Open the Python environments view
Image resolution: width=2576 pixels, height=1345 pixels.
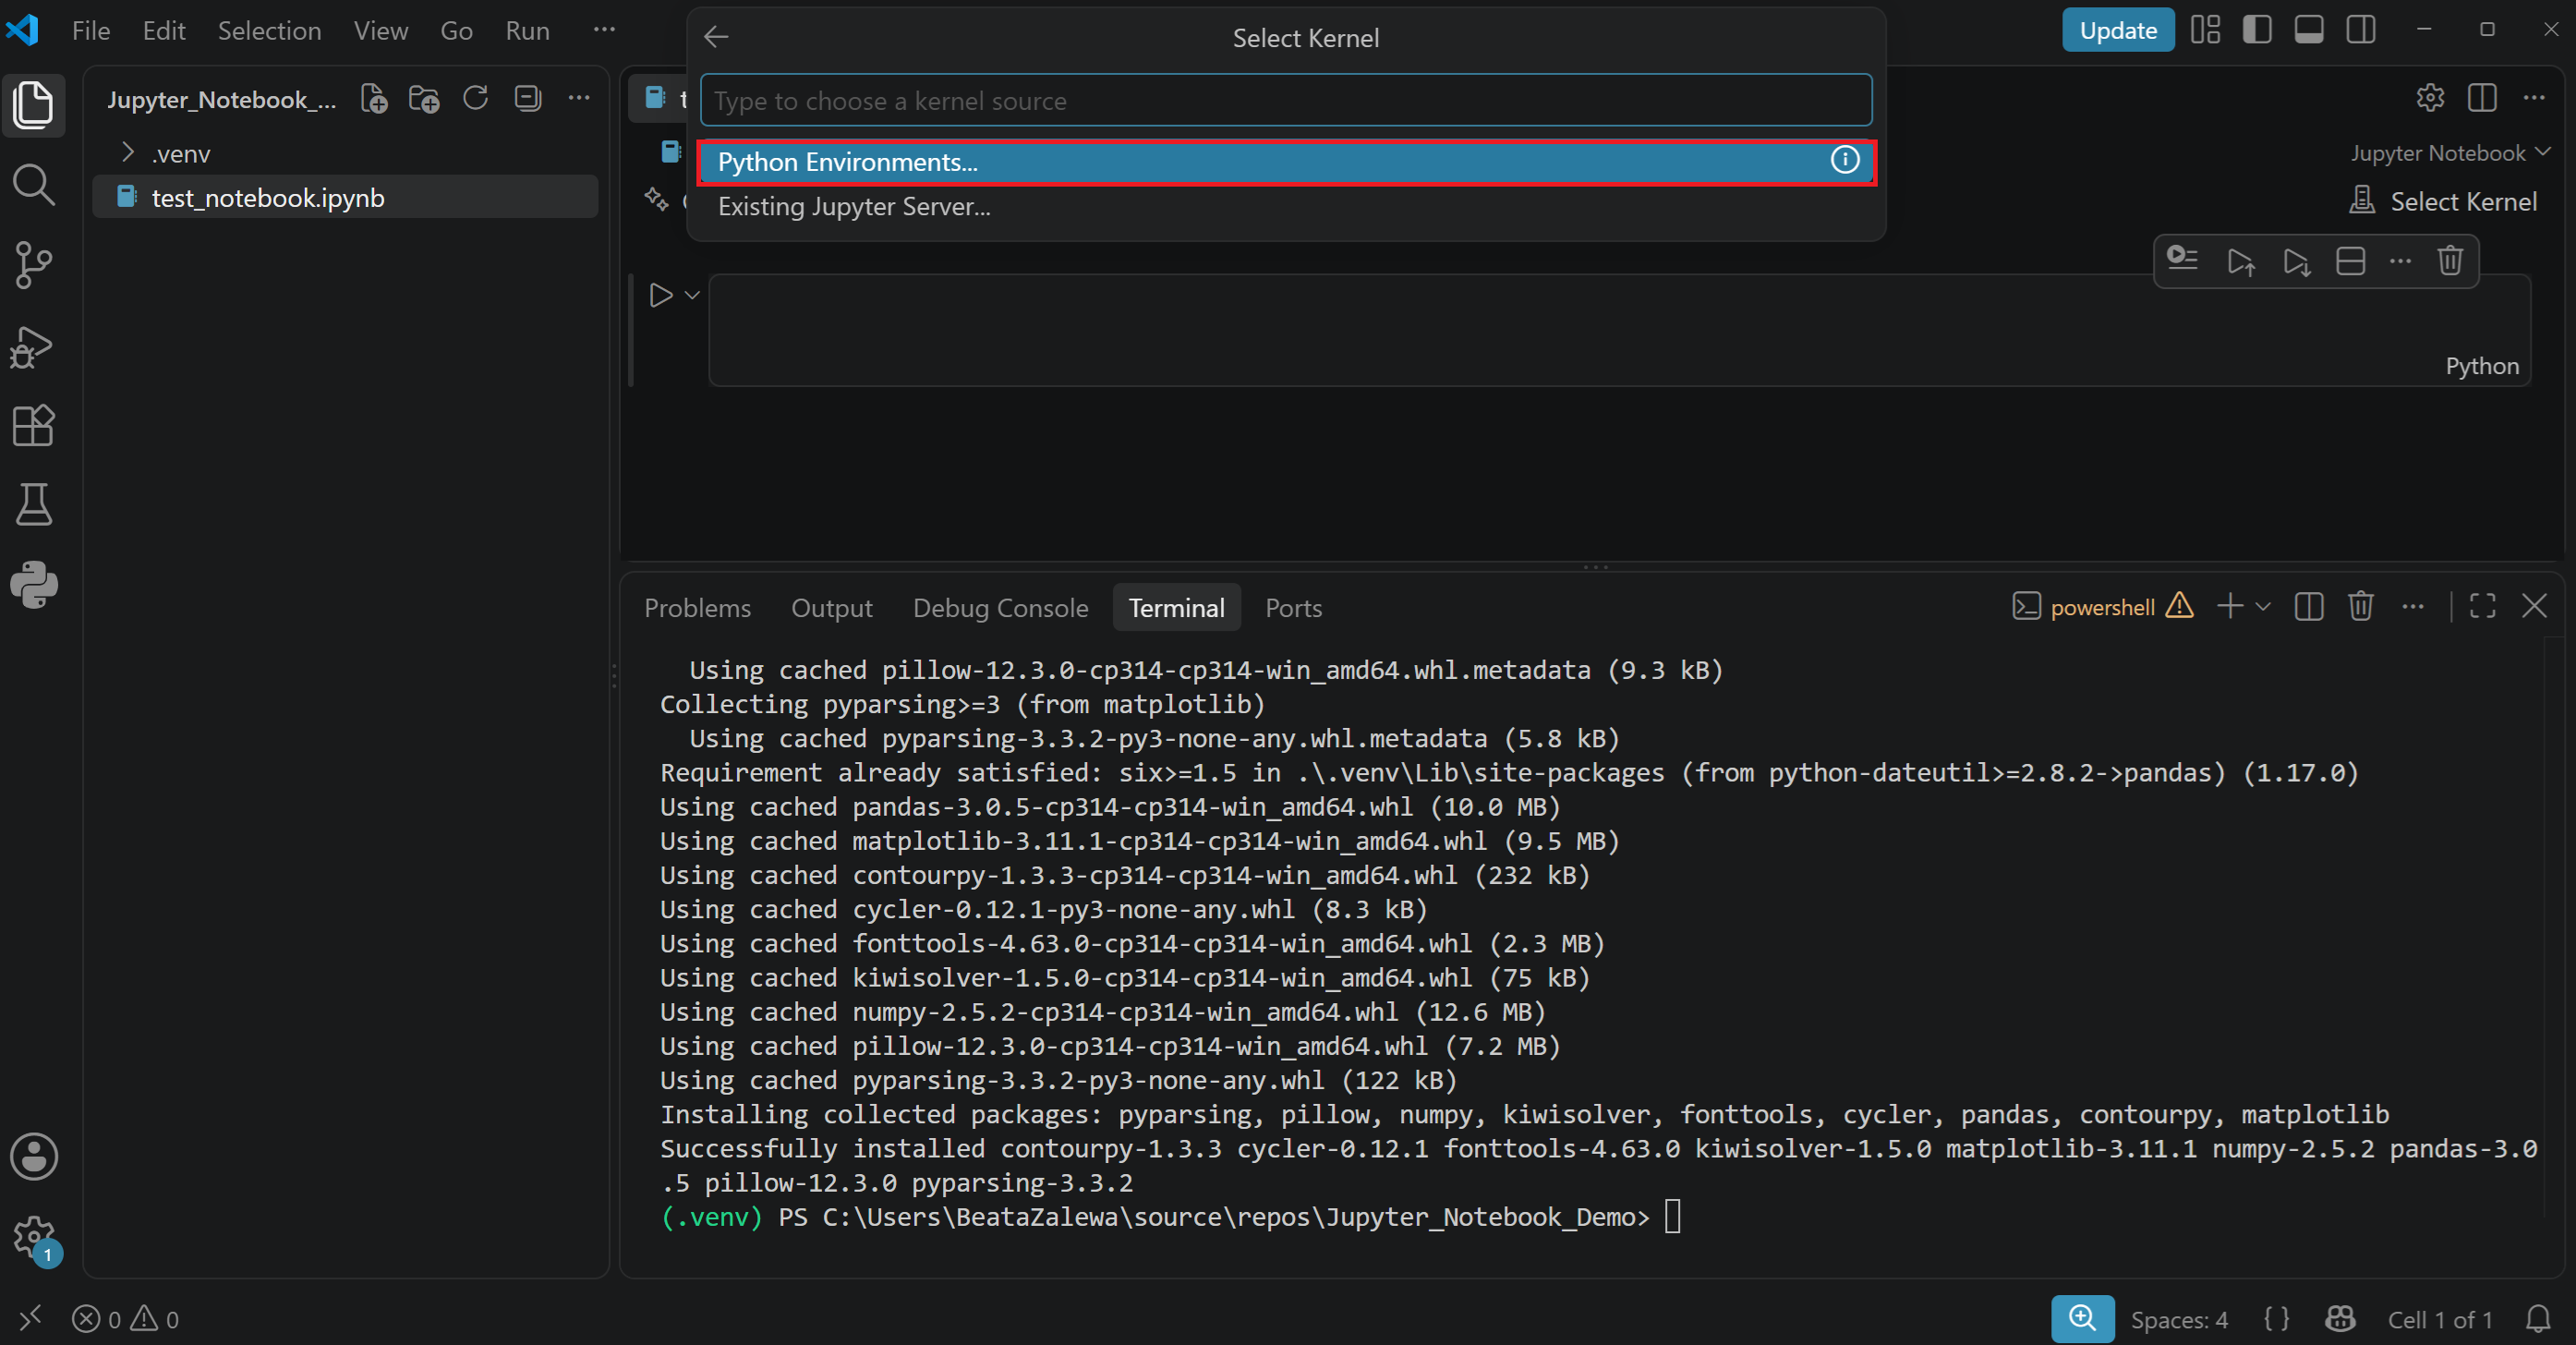[x=33, y=585]
